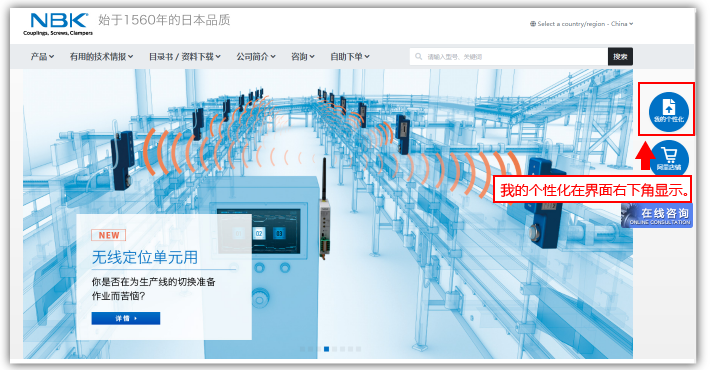
Task: Click the orange NEW badge
Action: tap(109, 235)
